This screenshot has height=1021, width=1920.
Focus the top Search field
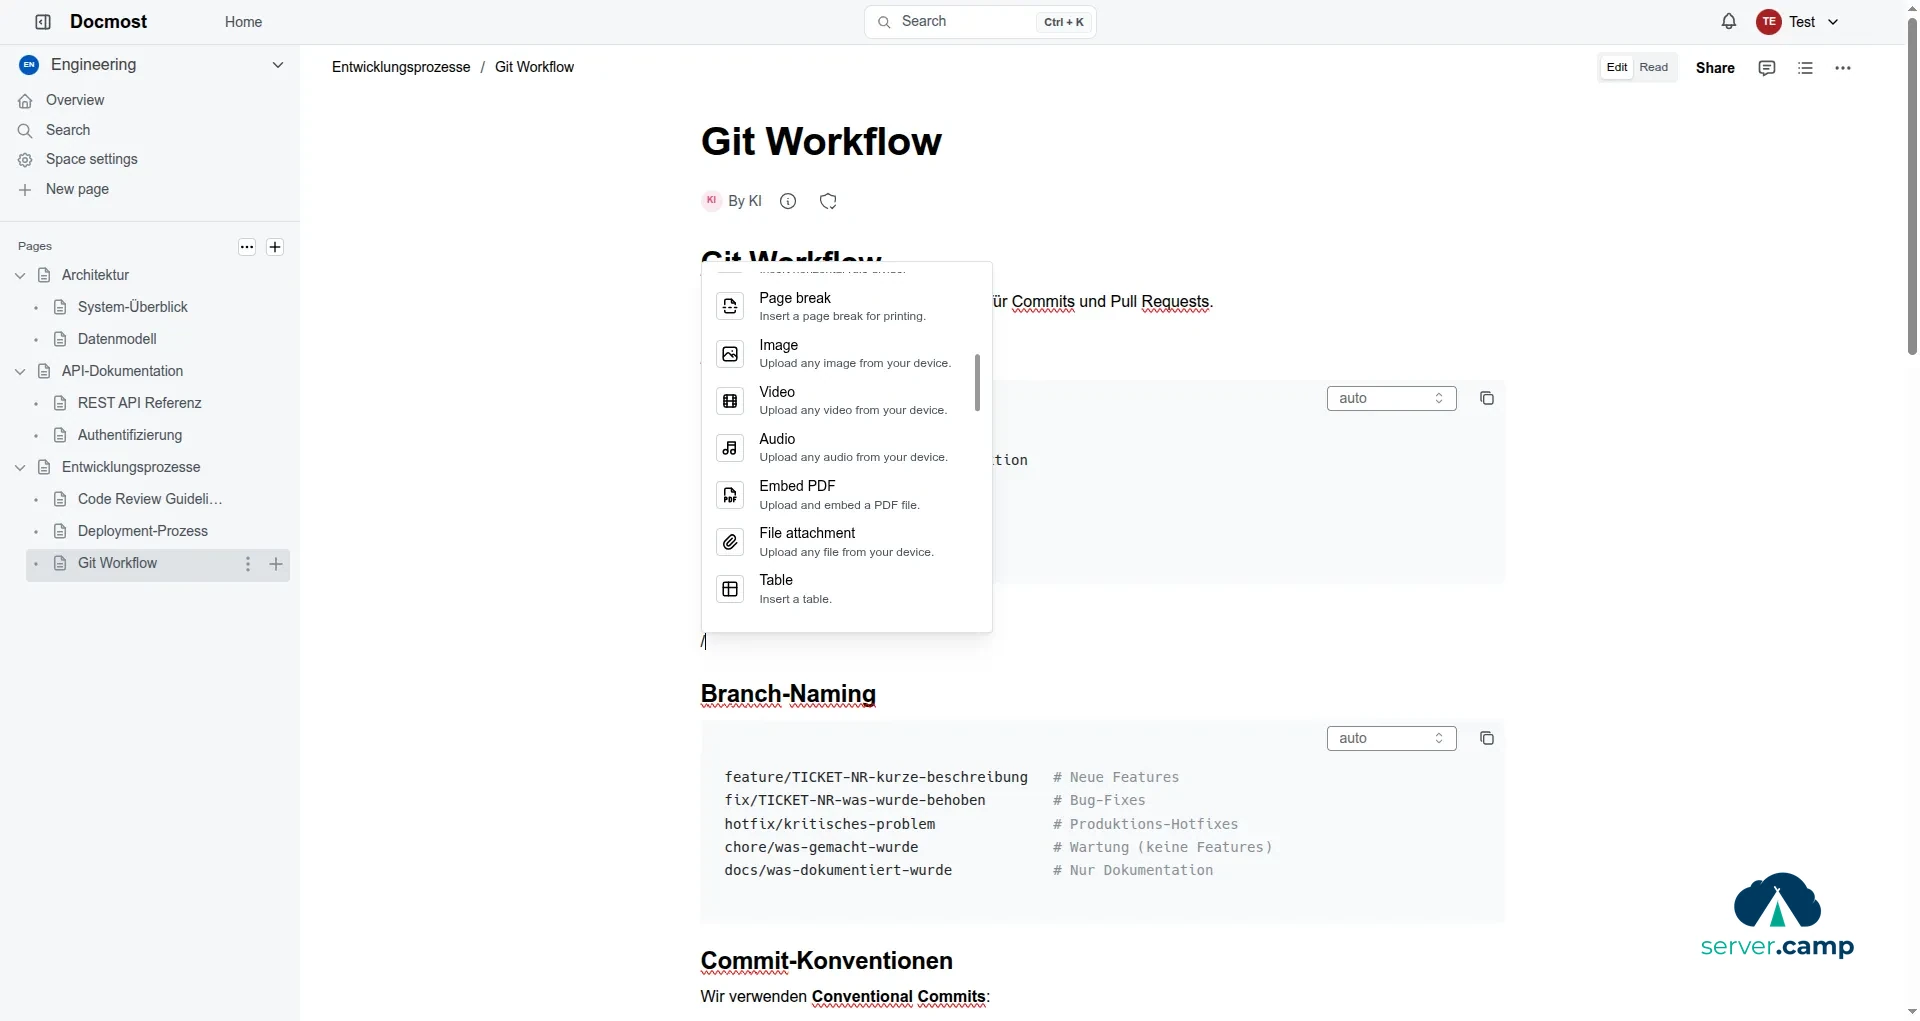[980, 22]
